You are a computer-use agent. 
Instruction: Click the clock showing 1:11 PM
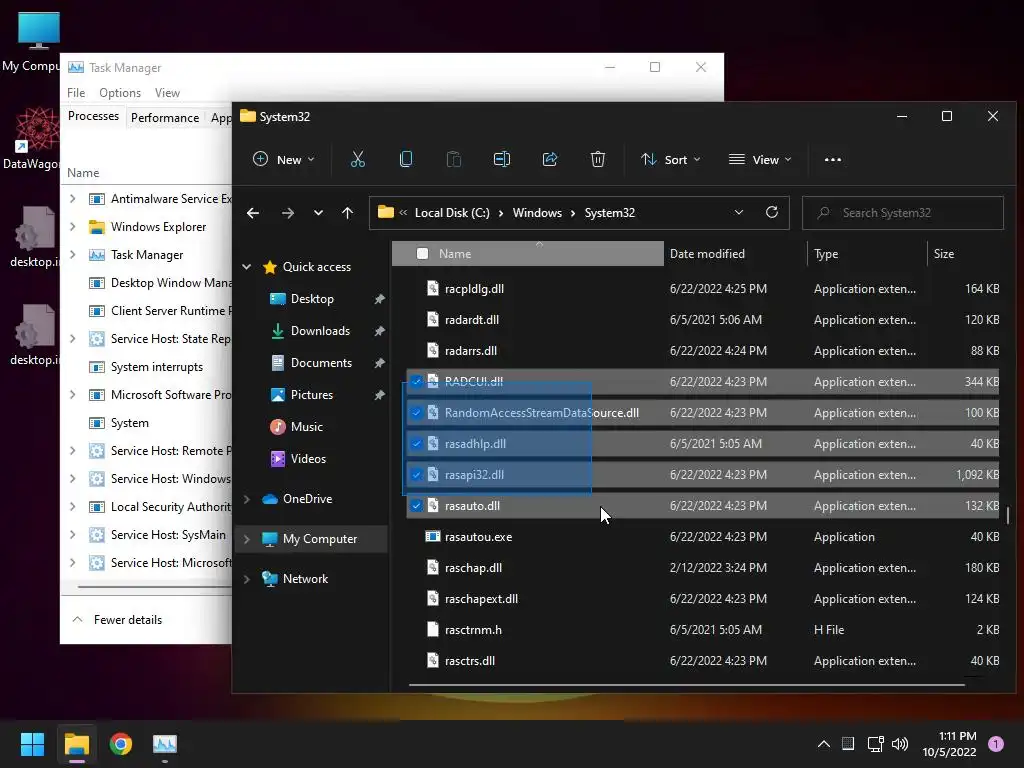pos(957,736)
